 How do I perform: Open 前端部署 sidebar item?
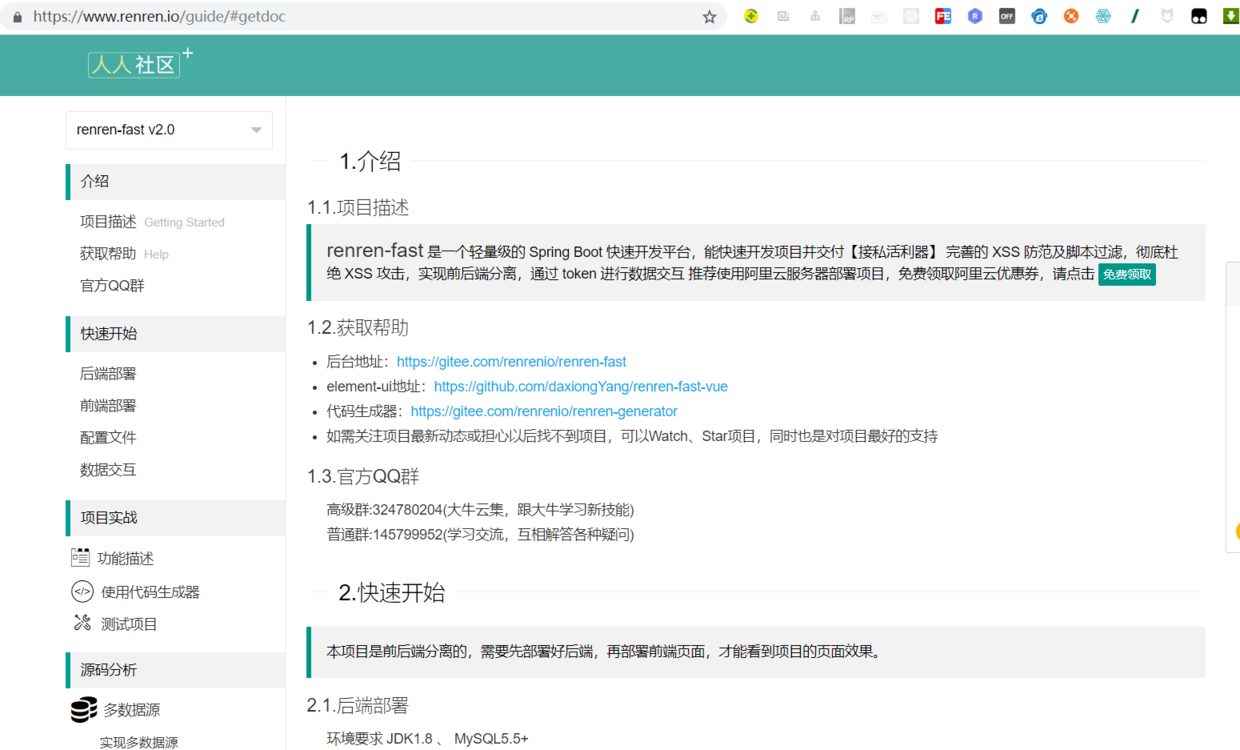click(x=108, y=406)
